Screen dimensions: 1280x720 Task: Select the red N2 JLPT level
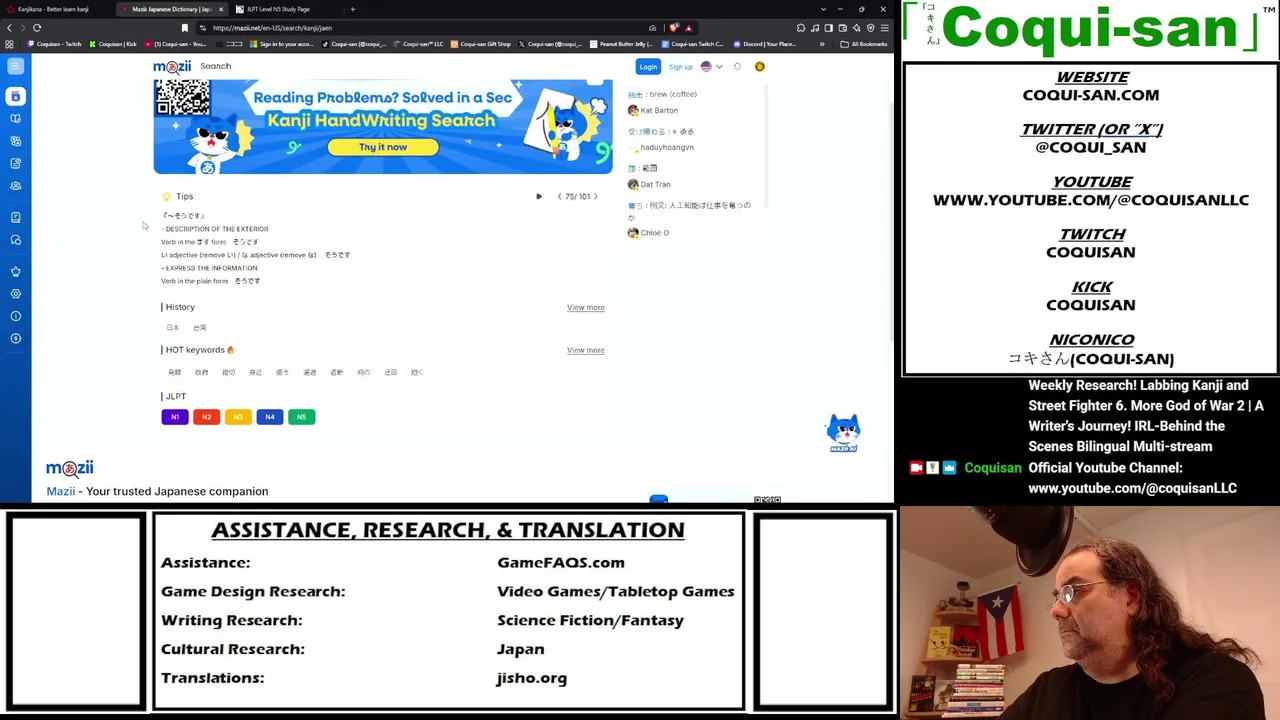click(206, 417)
